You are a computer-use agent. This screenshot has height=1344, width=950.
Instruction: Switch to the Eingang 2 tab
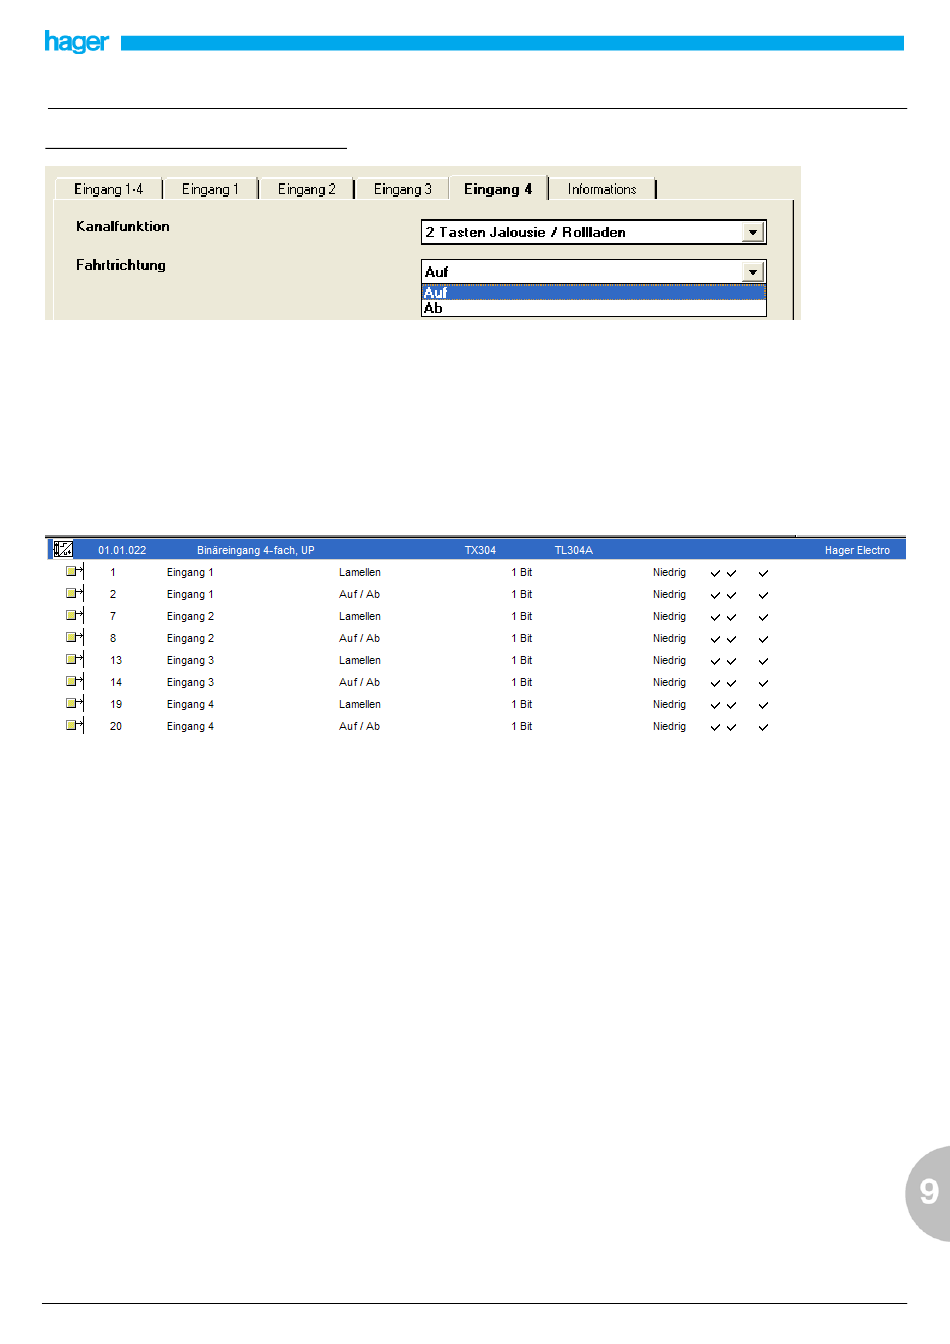pyautogui.click(x=306, y=189)
